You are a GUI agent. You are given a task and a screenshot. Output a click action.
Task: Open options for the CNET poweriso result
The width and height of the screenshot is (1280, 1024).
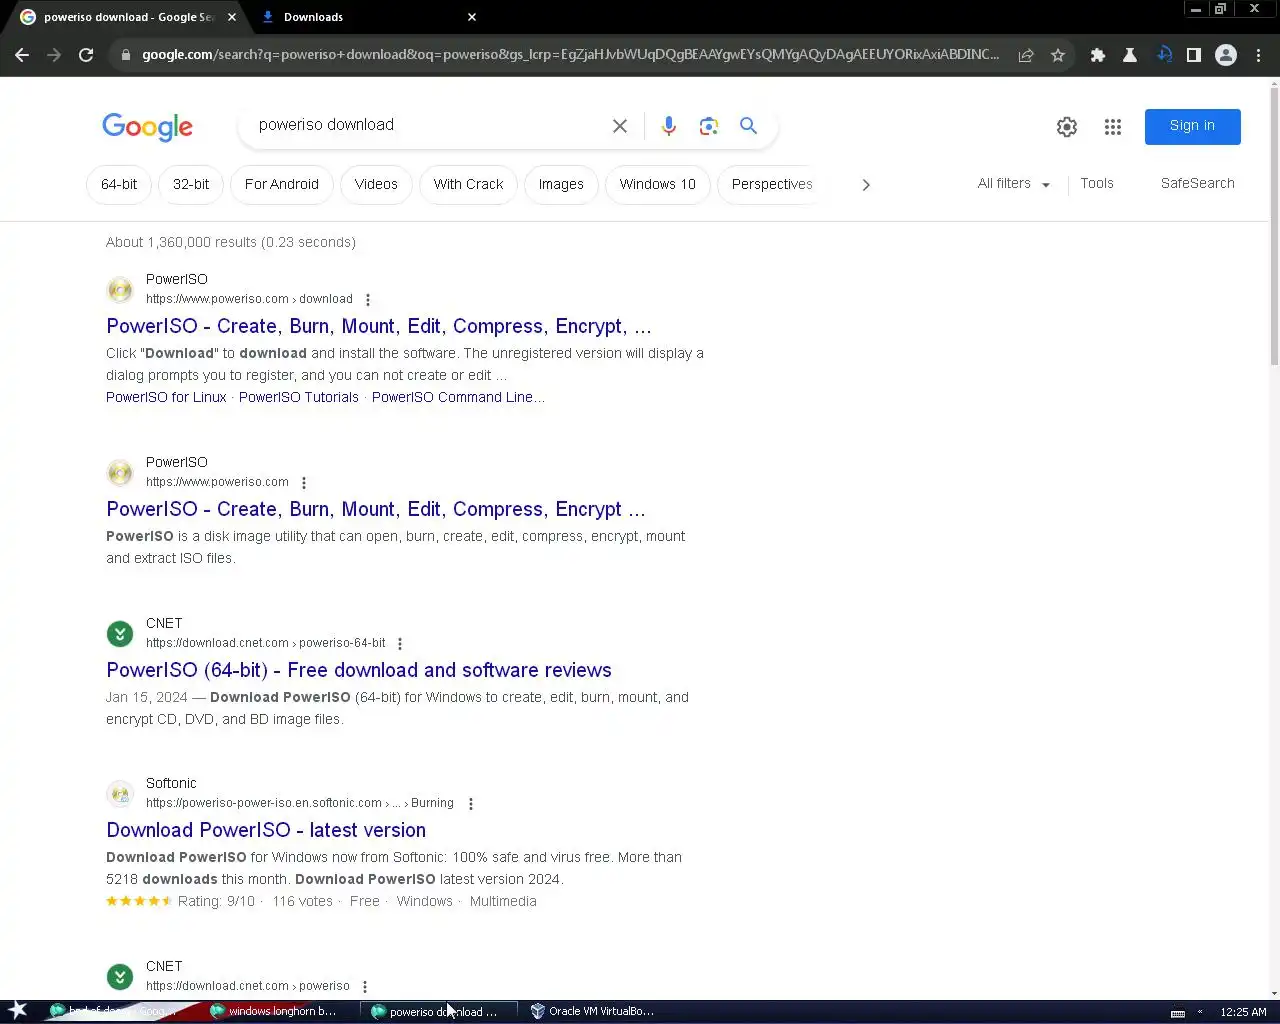(x=365, y=987)
